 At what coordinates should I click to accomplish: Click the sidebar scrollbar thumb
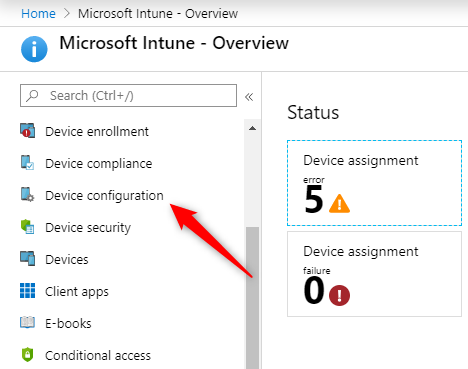[252, 298]
